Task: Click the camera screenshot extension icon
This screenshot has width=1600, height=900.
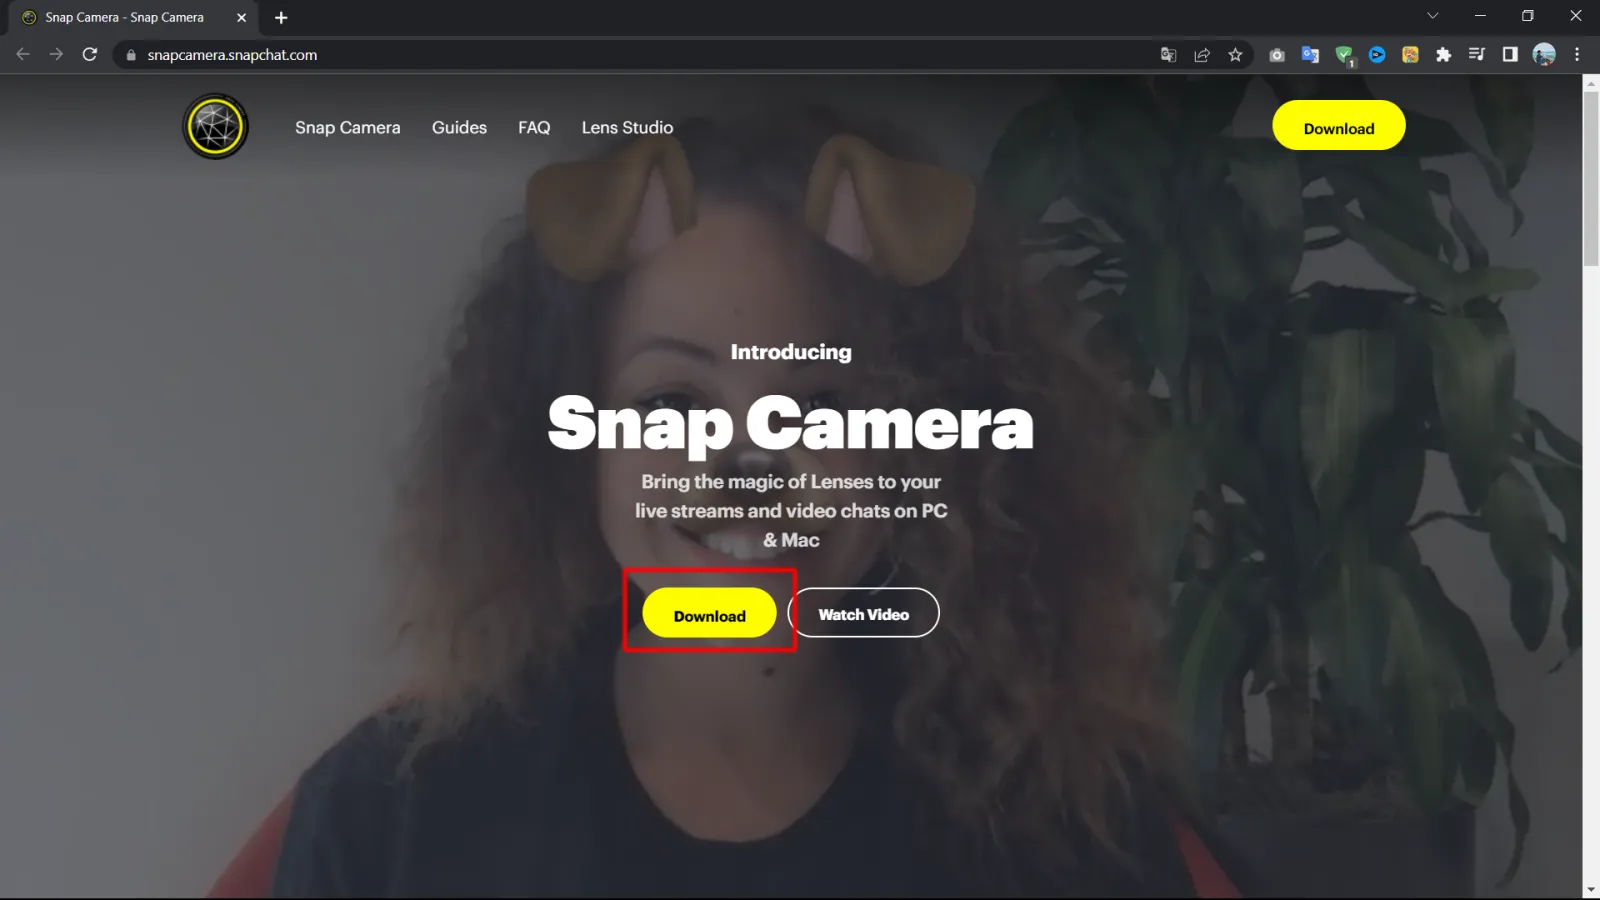Action: [1277, 55]
